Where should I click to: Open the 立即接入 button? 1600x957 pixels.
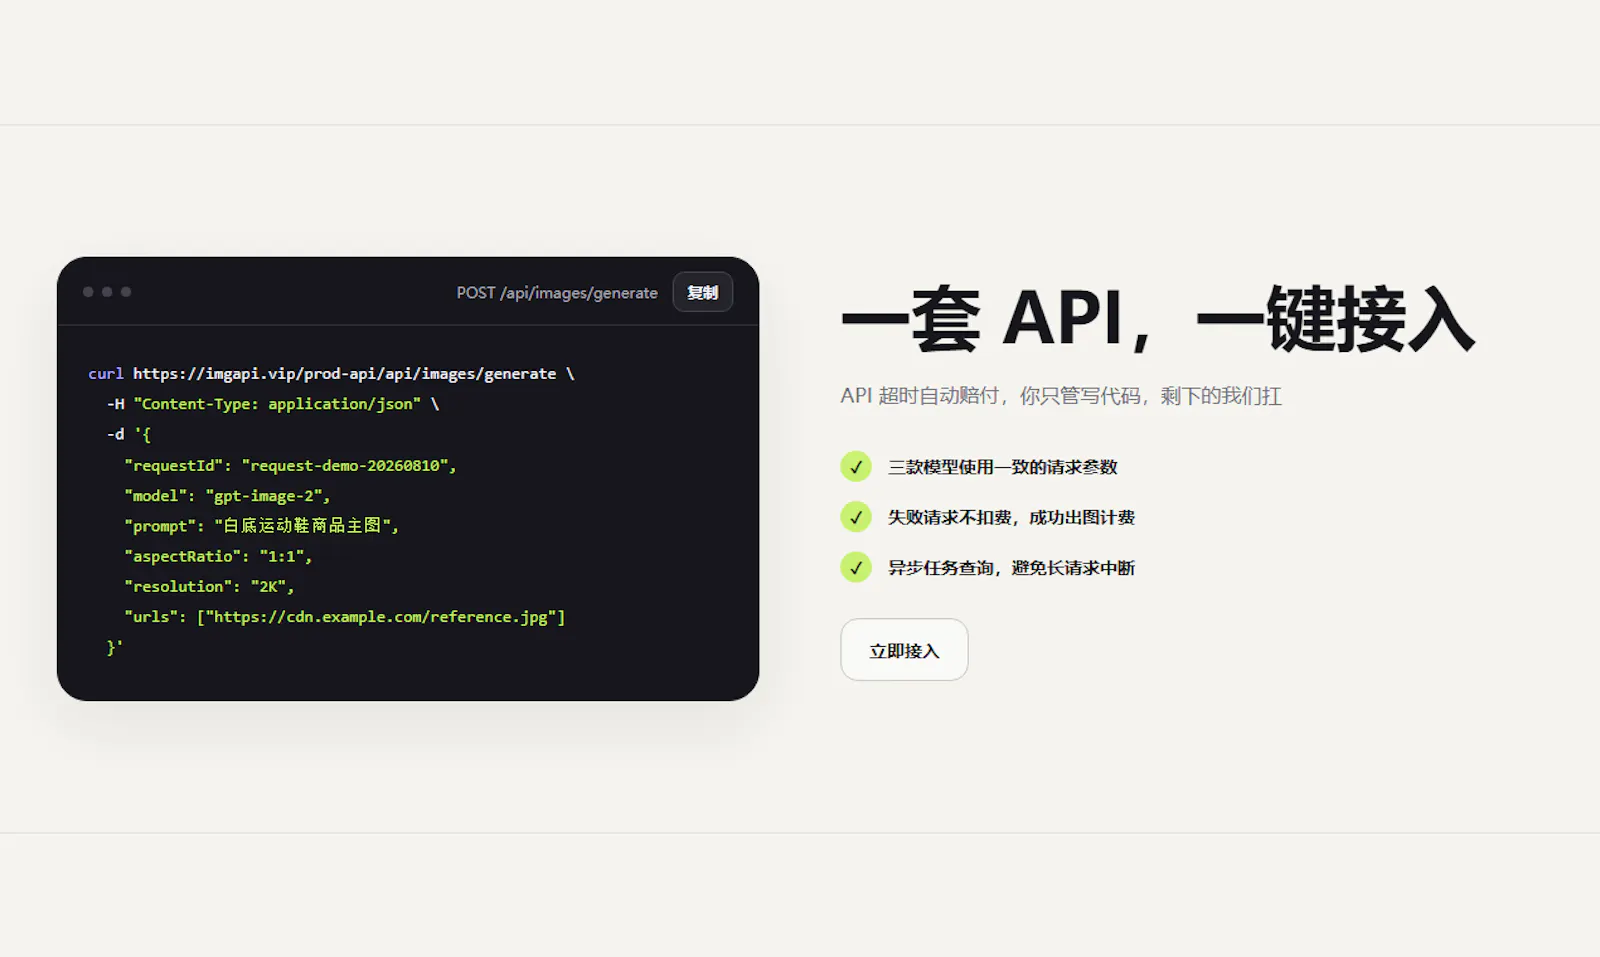pyautogui.click(x=904, y=650)
